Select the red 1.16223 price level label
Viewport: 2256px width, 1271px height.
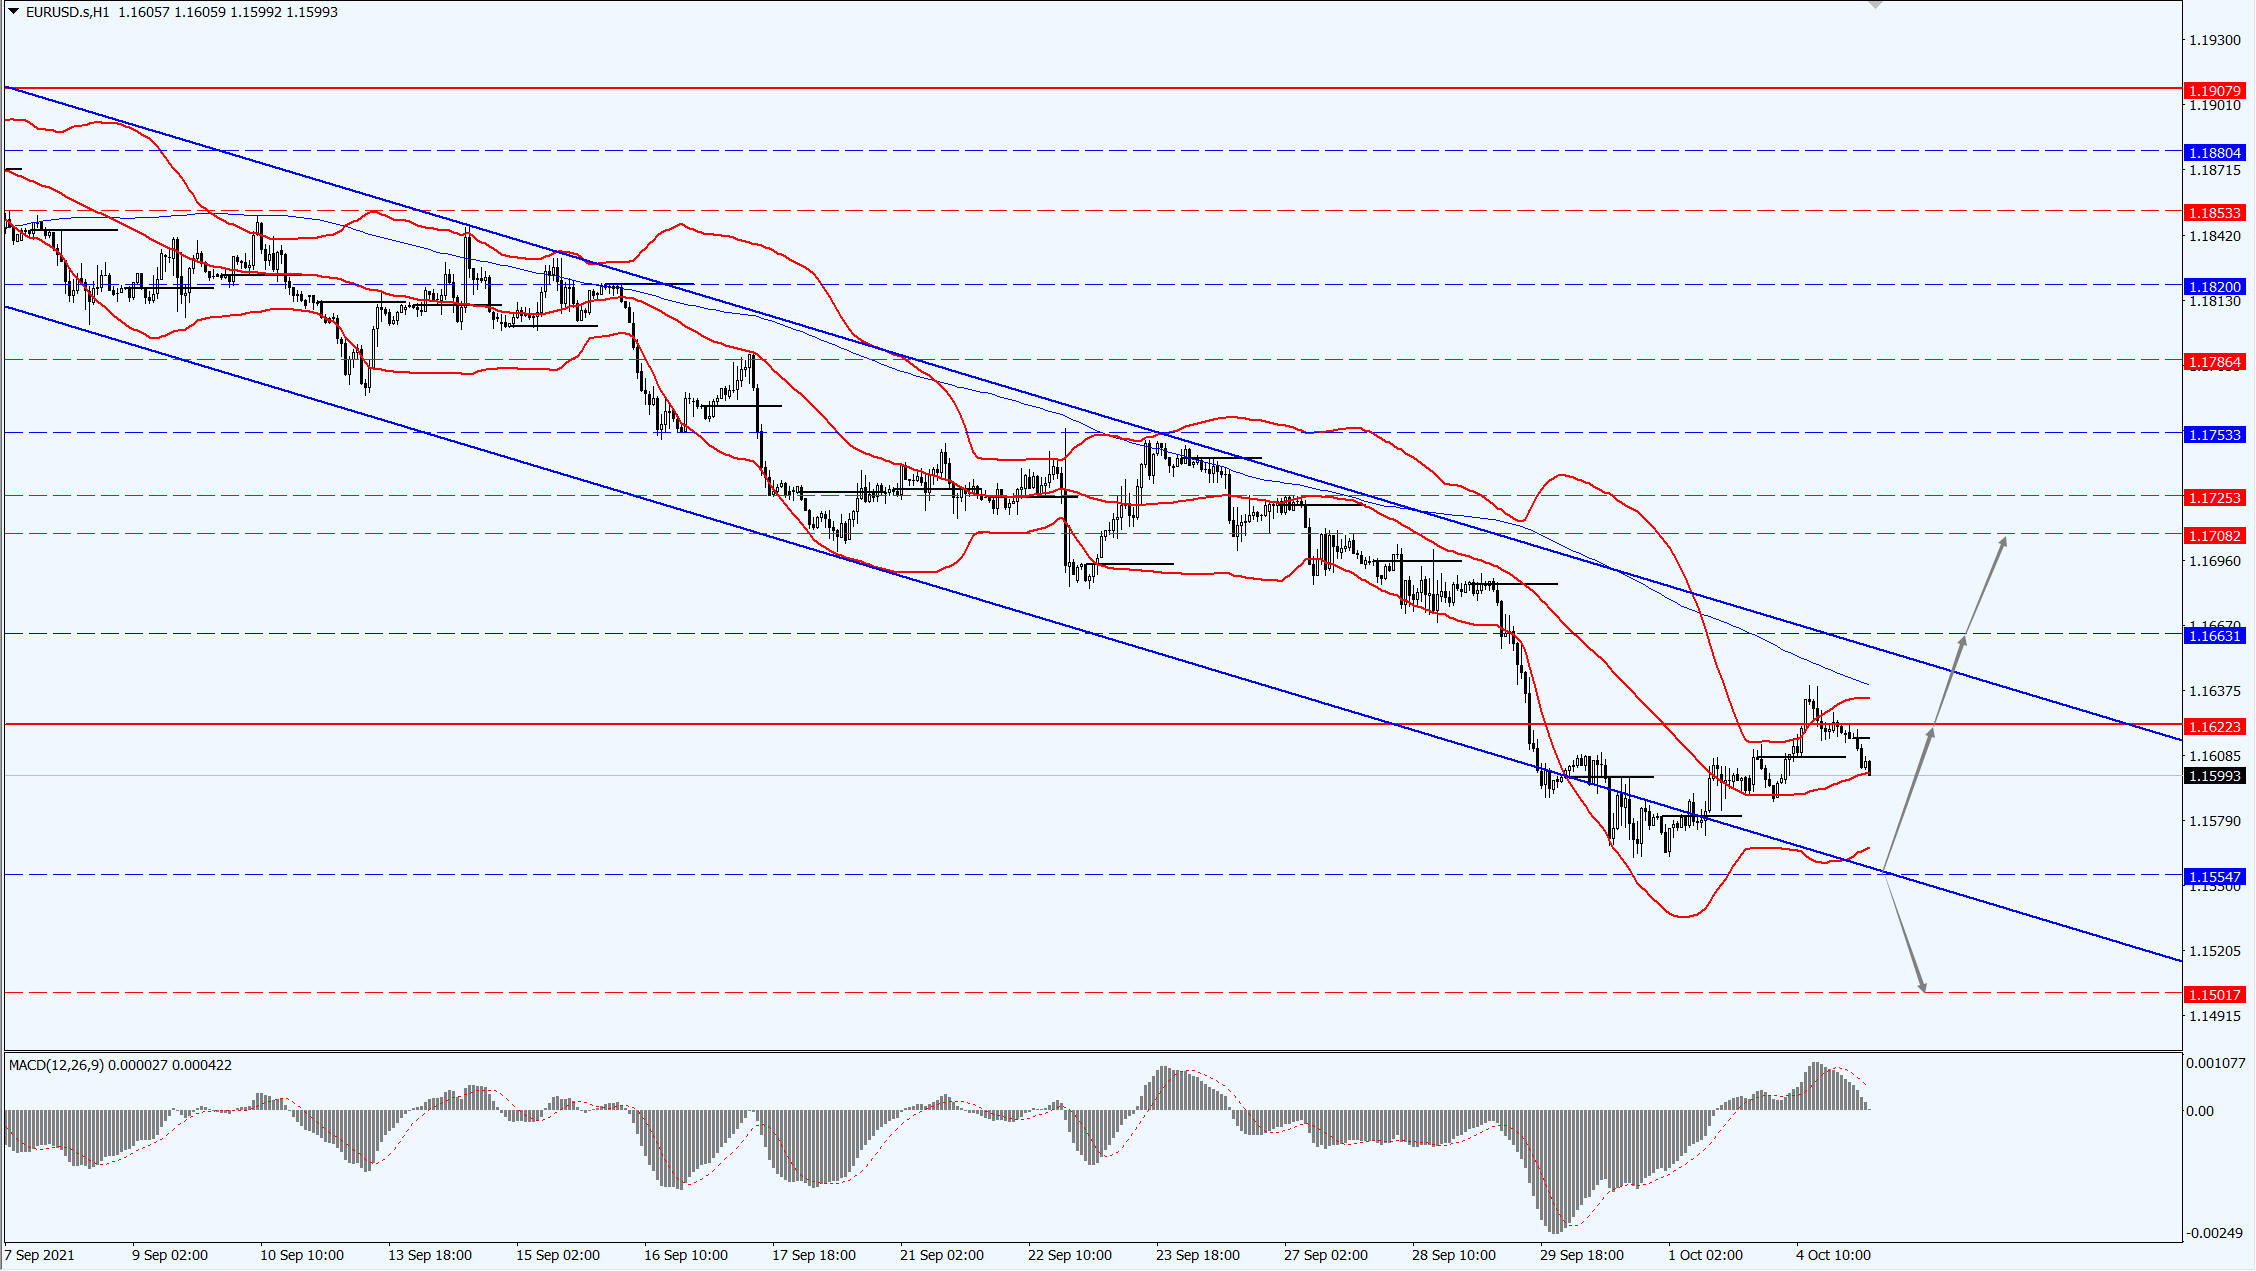click(2215, 727)
